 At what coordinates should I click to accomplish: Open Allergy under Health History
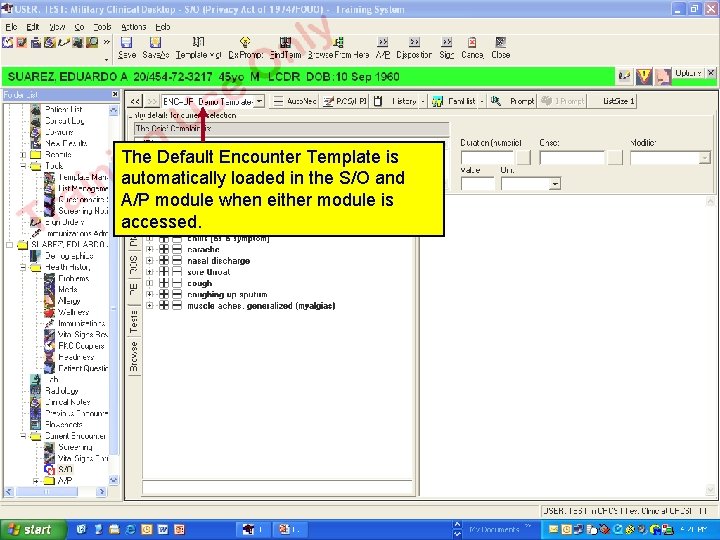[69, 301]
